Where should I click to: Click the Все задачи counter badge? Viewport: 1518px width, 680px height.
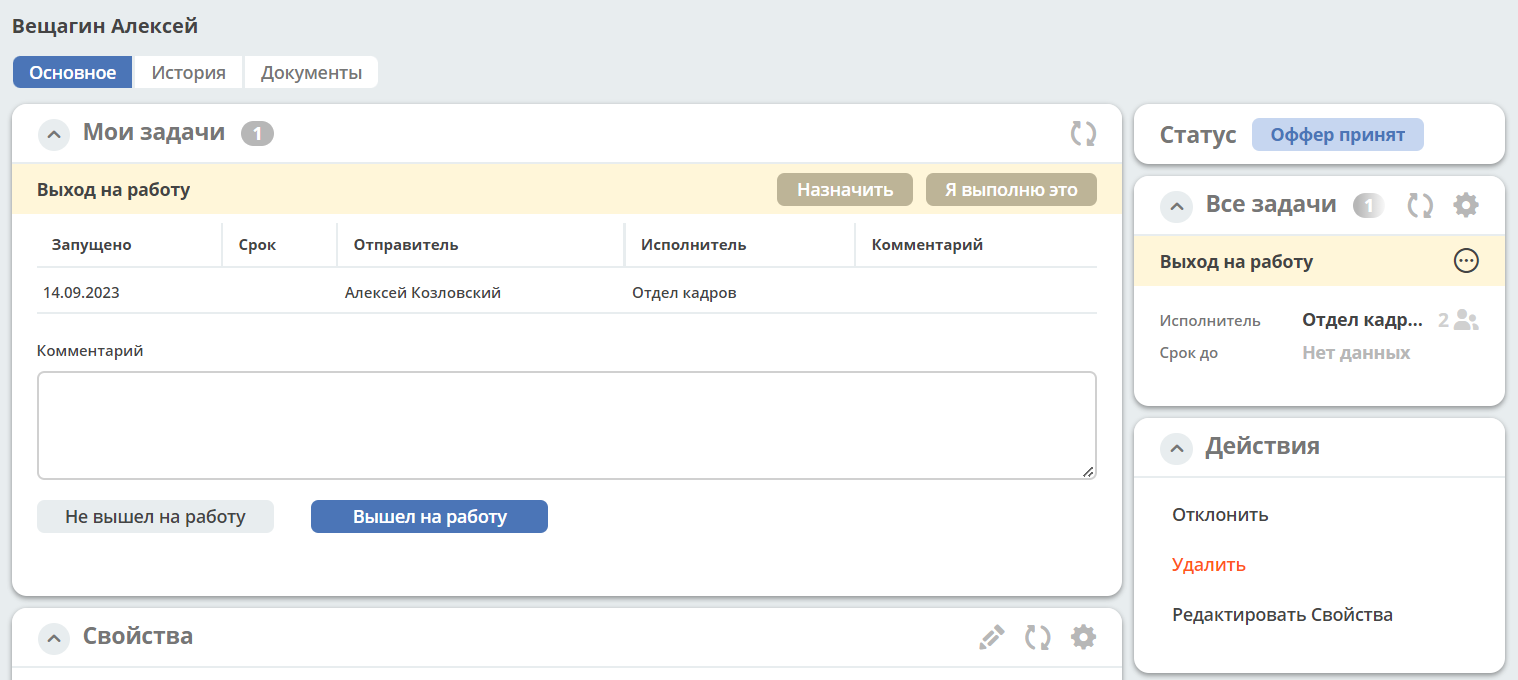1369,206
